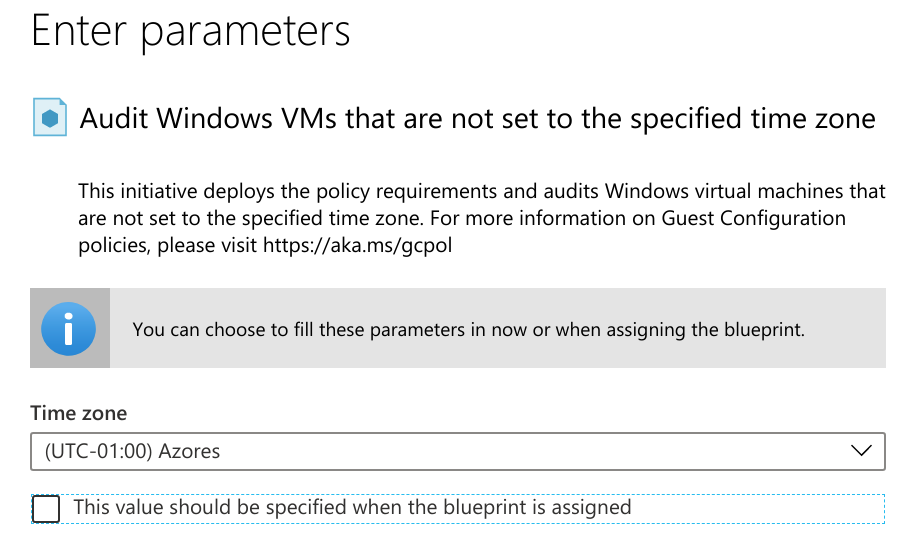Click the initiative description paragraph
912x550 pixels.
(x=482, y=218)
